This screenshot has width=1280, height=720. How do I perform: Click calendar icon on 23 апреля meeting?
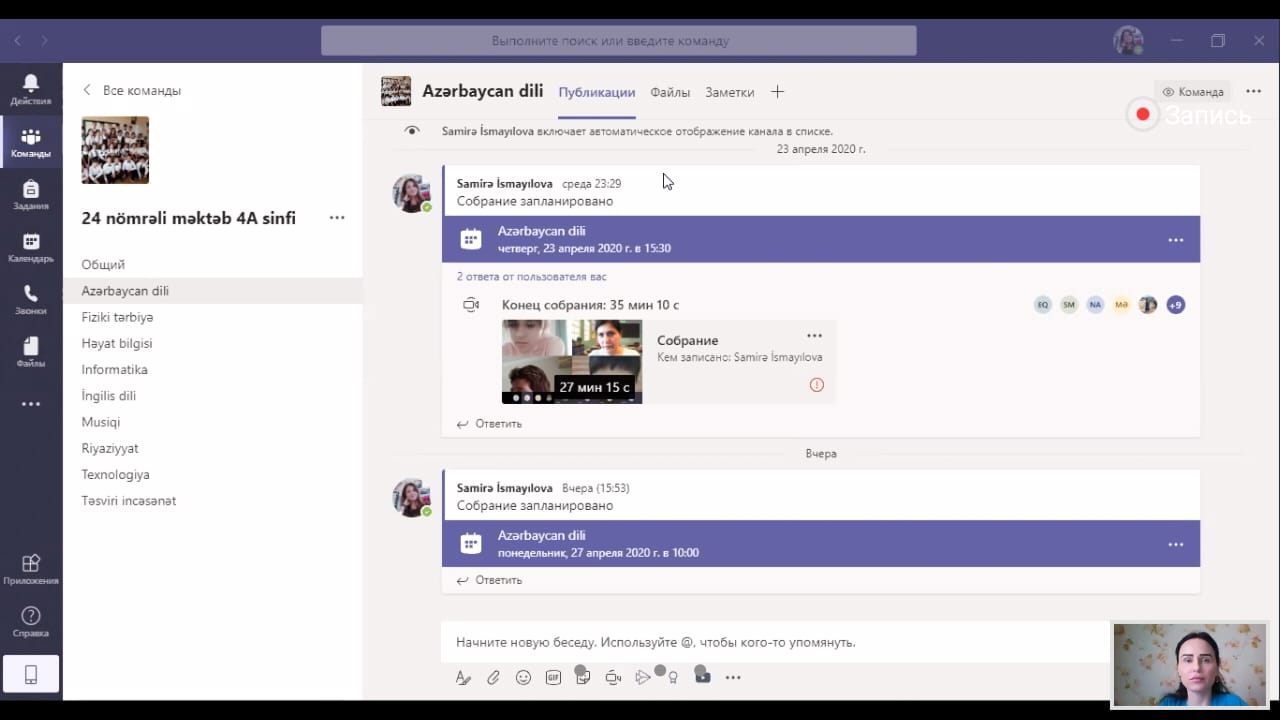(x=470, y=240)
